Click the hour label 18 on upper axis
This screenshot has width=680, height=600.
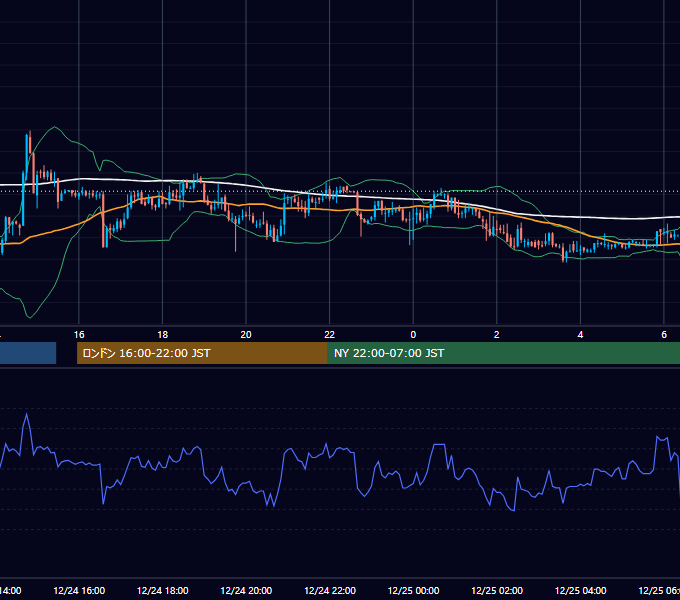tap(163, 335)
